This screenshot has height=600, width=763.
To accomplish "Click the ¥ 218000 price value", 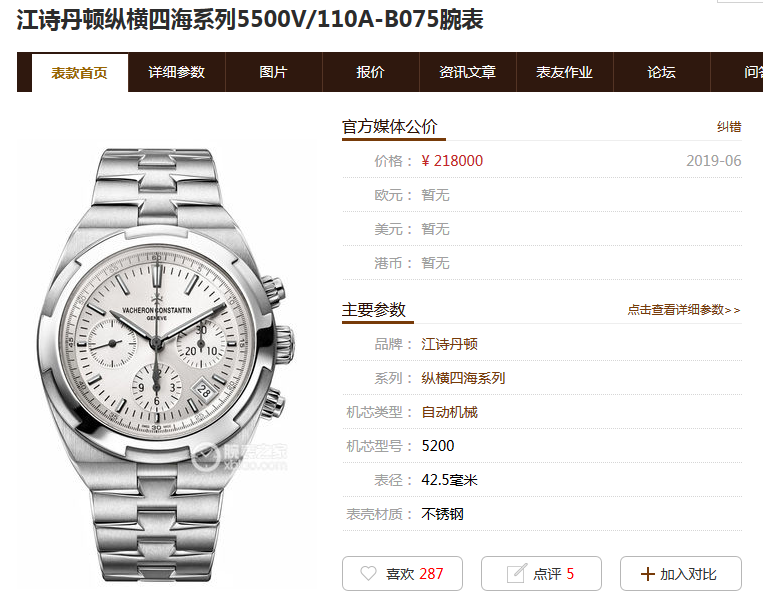I will pos(452,161).
